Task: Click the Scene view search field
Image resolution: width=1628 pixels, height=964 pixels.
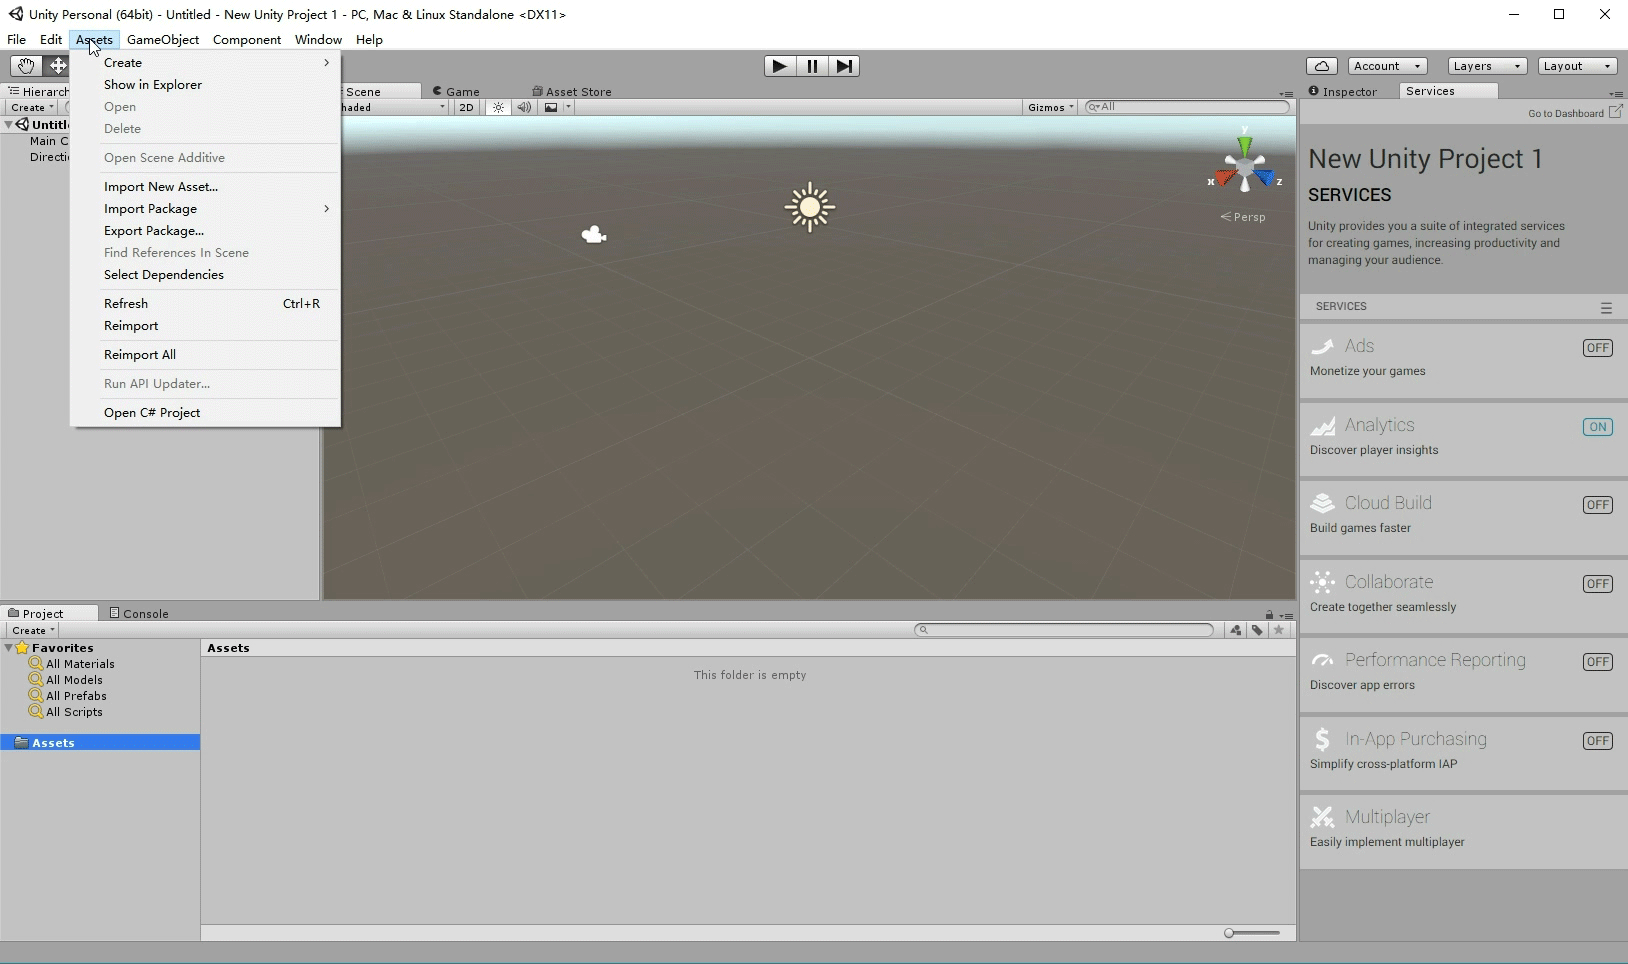Action: (x=1187, y=107)
